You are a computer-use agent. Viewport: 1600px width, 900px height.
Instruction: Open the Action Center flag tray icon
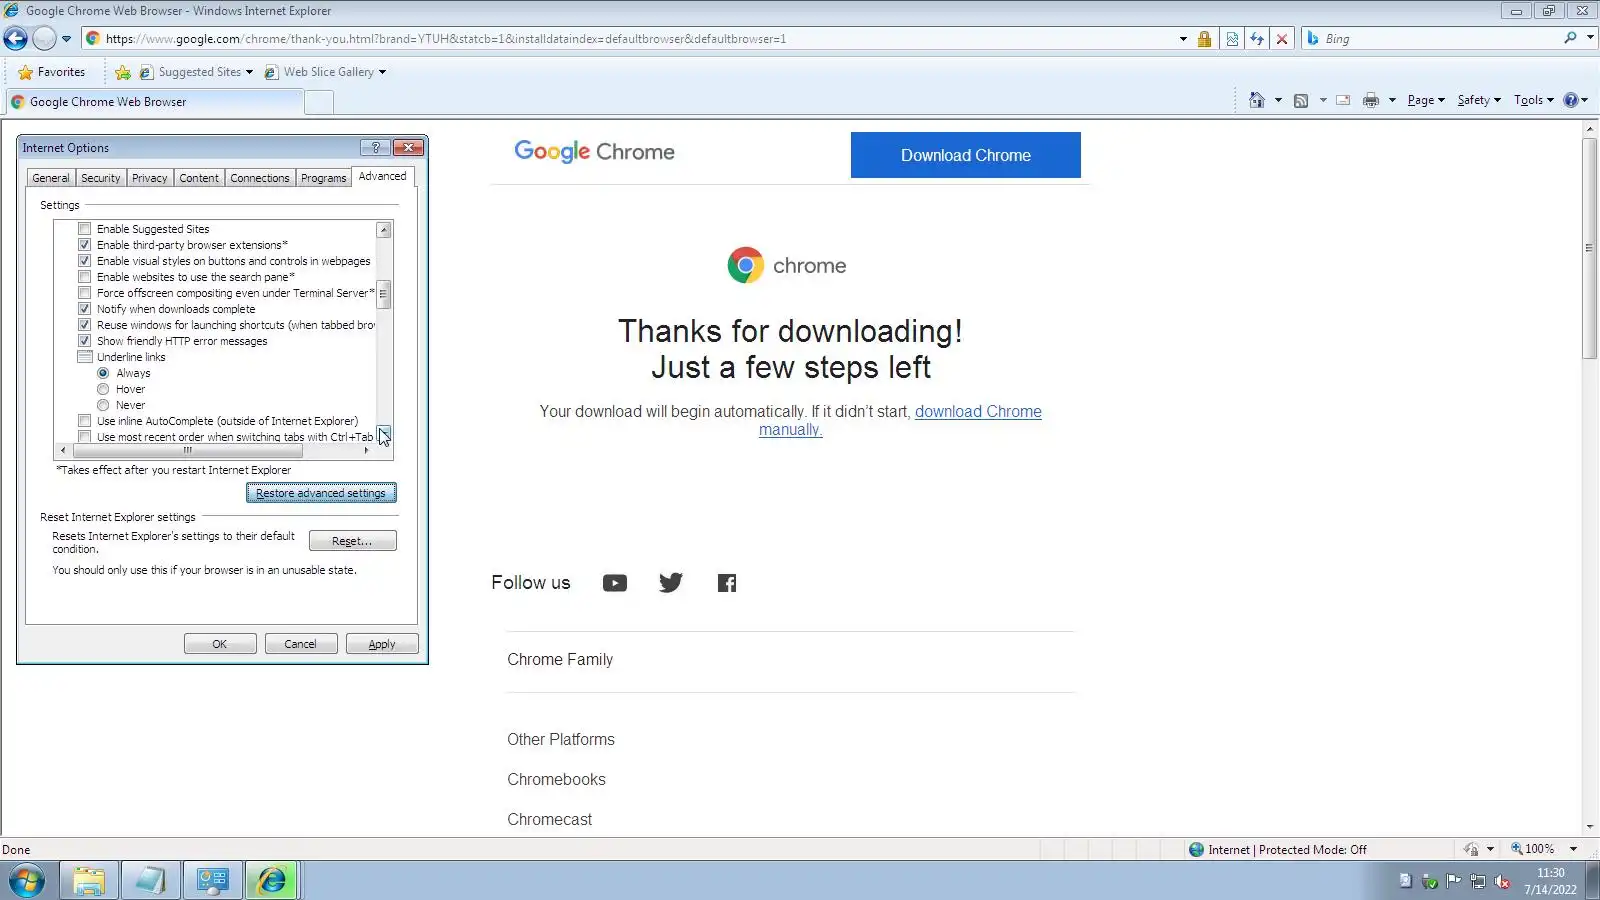pos(1453,881)
